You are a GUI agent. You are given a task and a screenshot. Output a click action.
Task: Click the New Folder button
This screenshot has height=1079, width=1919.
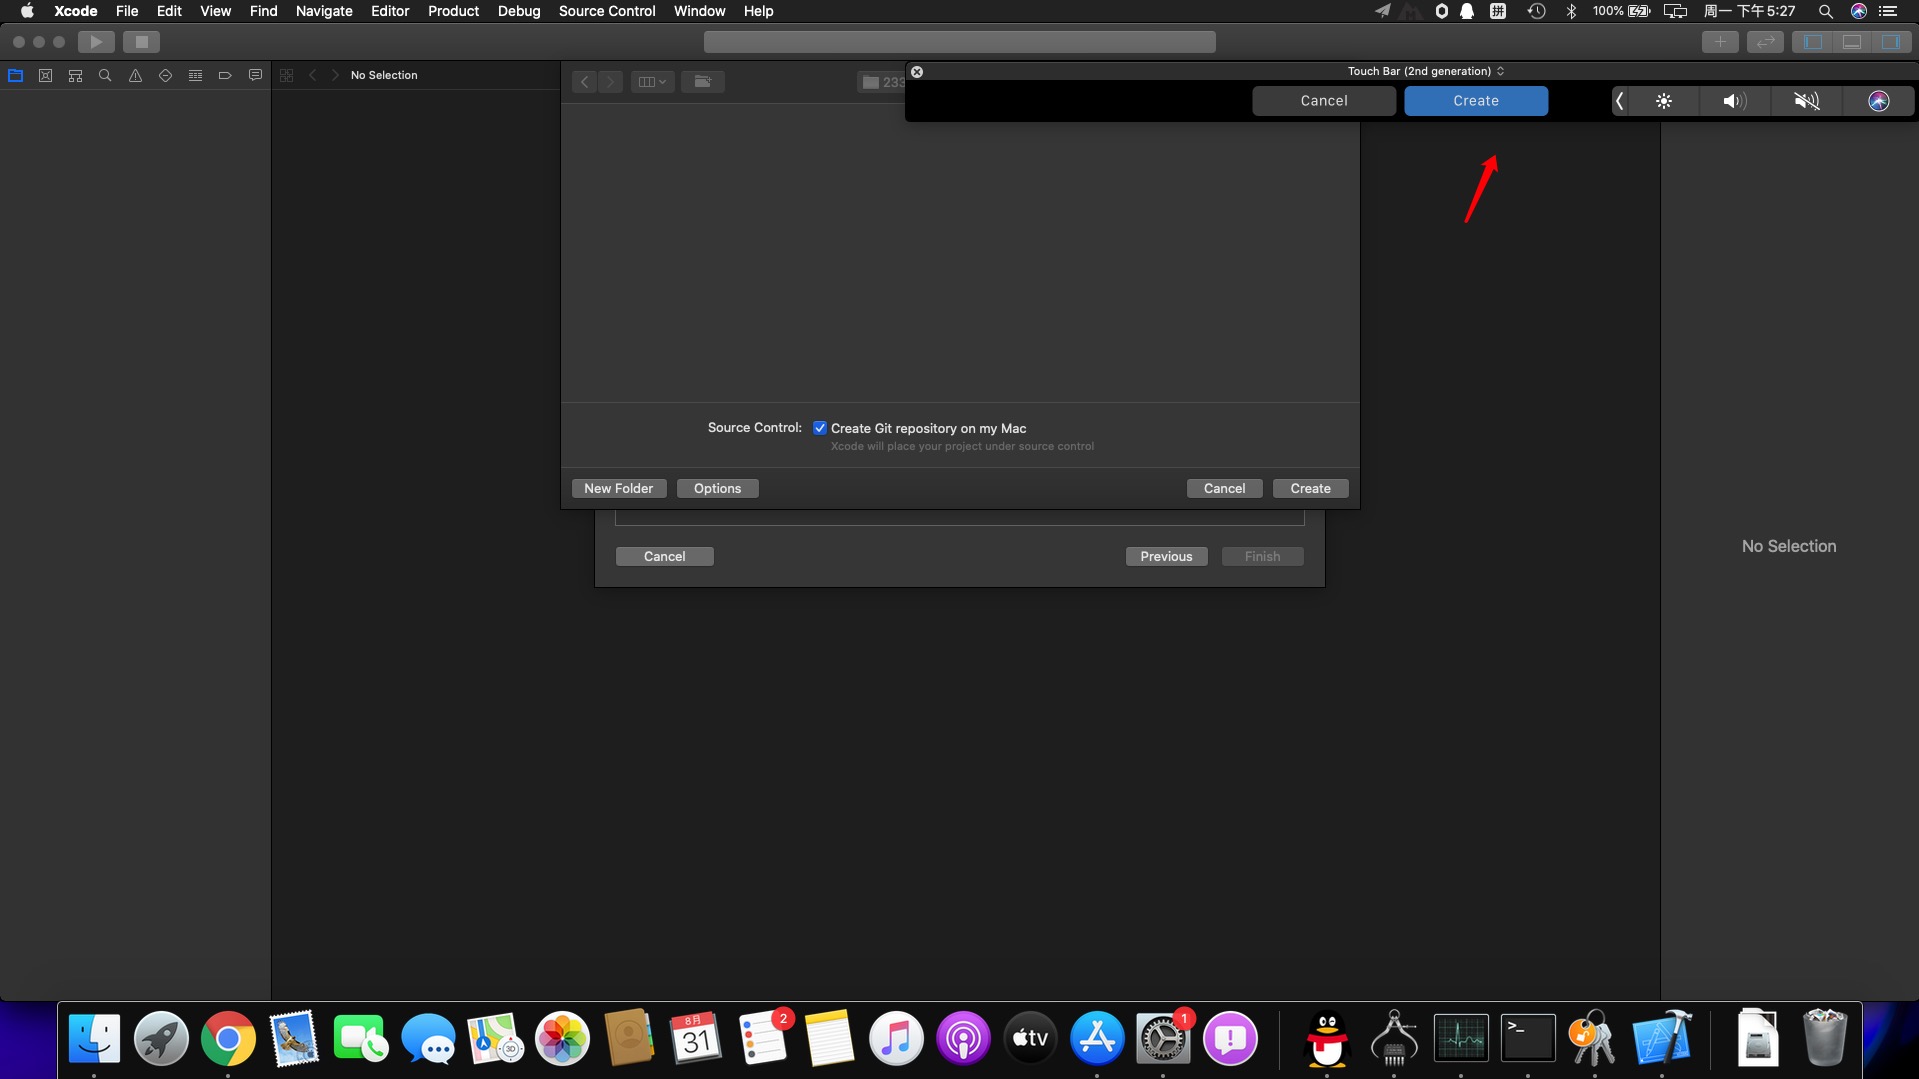(x=619, y=488)
